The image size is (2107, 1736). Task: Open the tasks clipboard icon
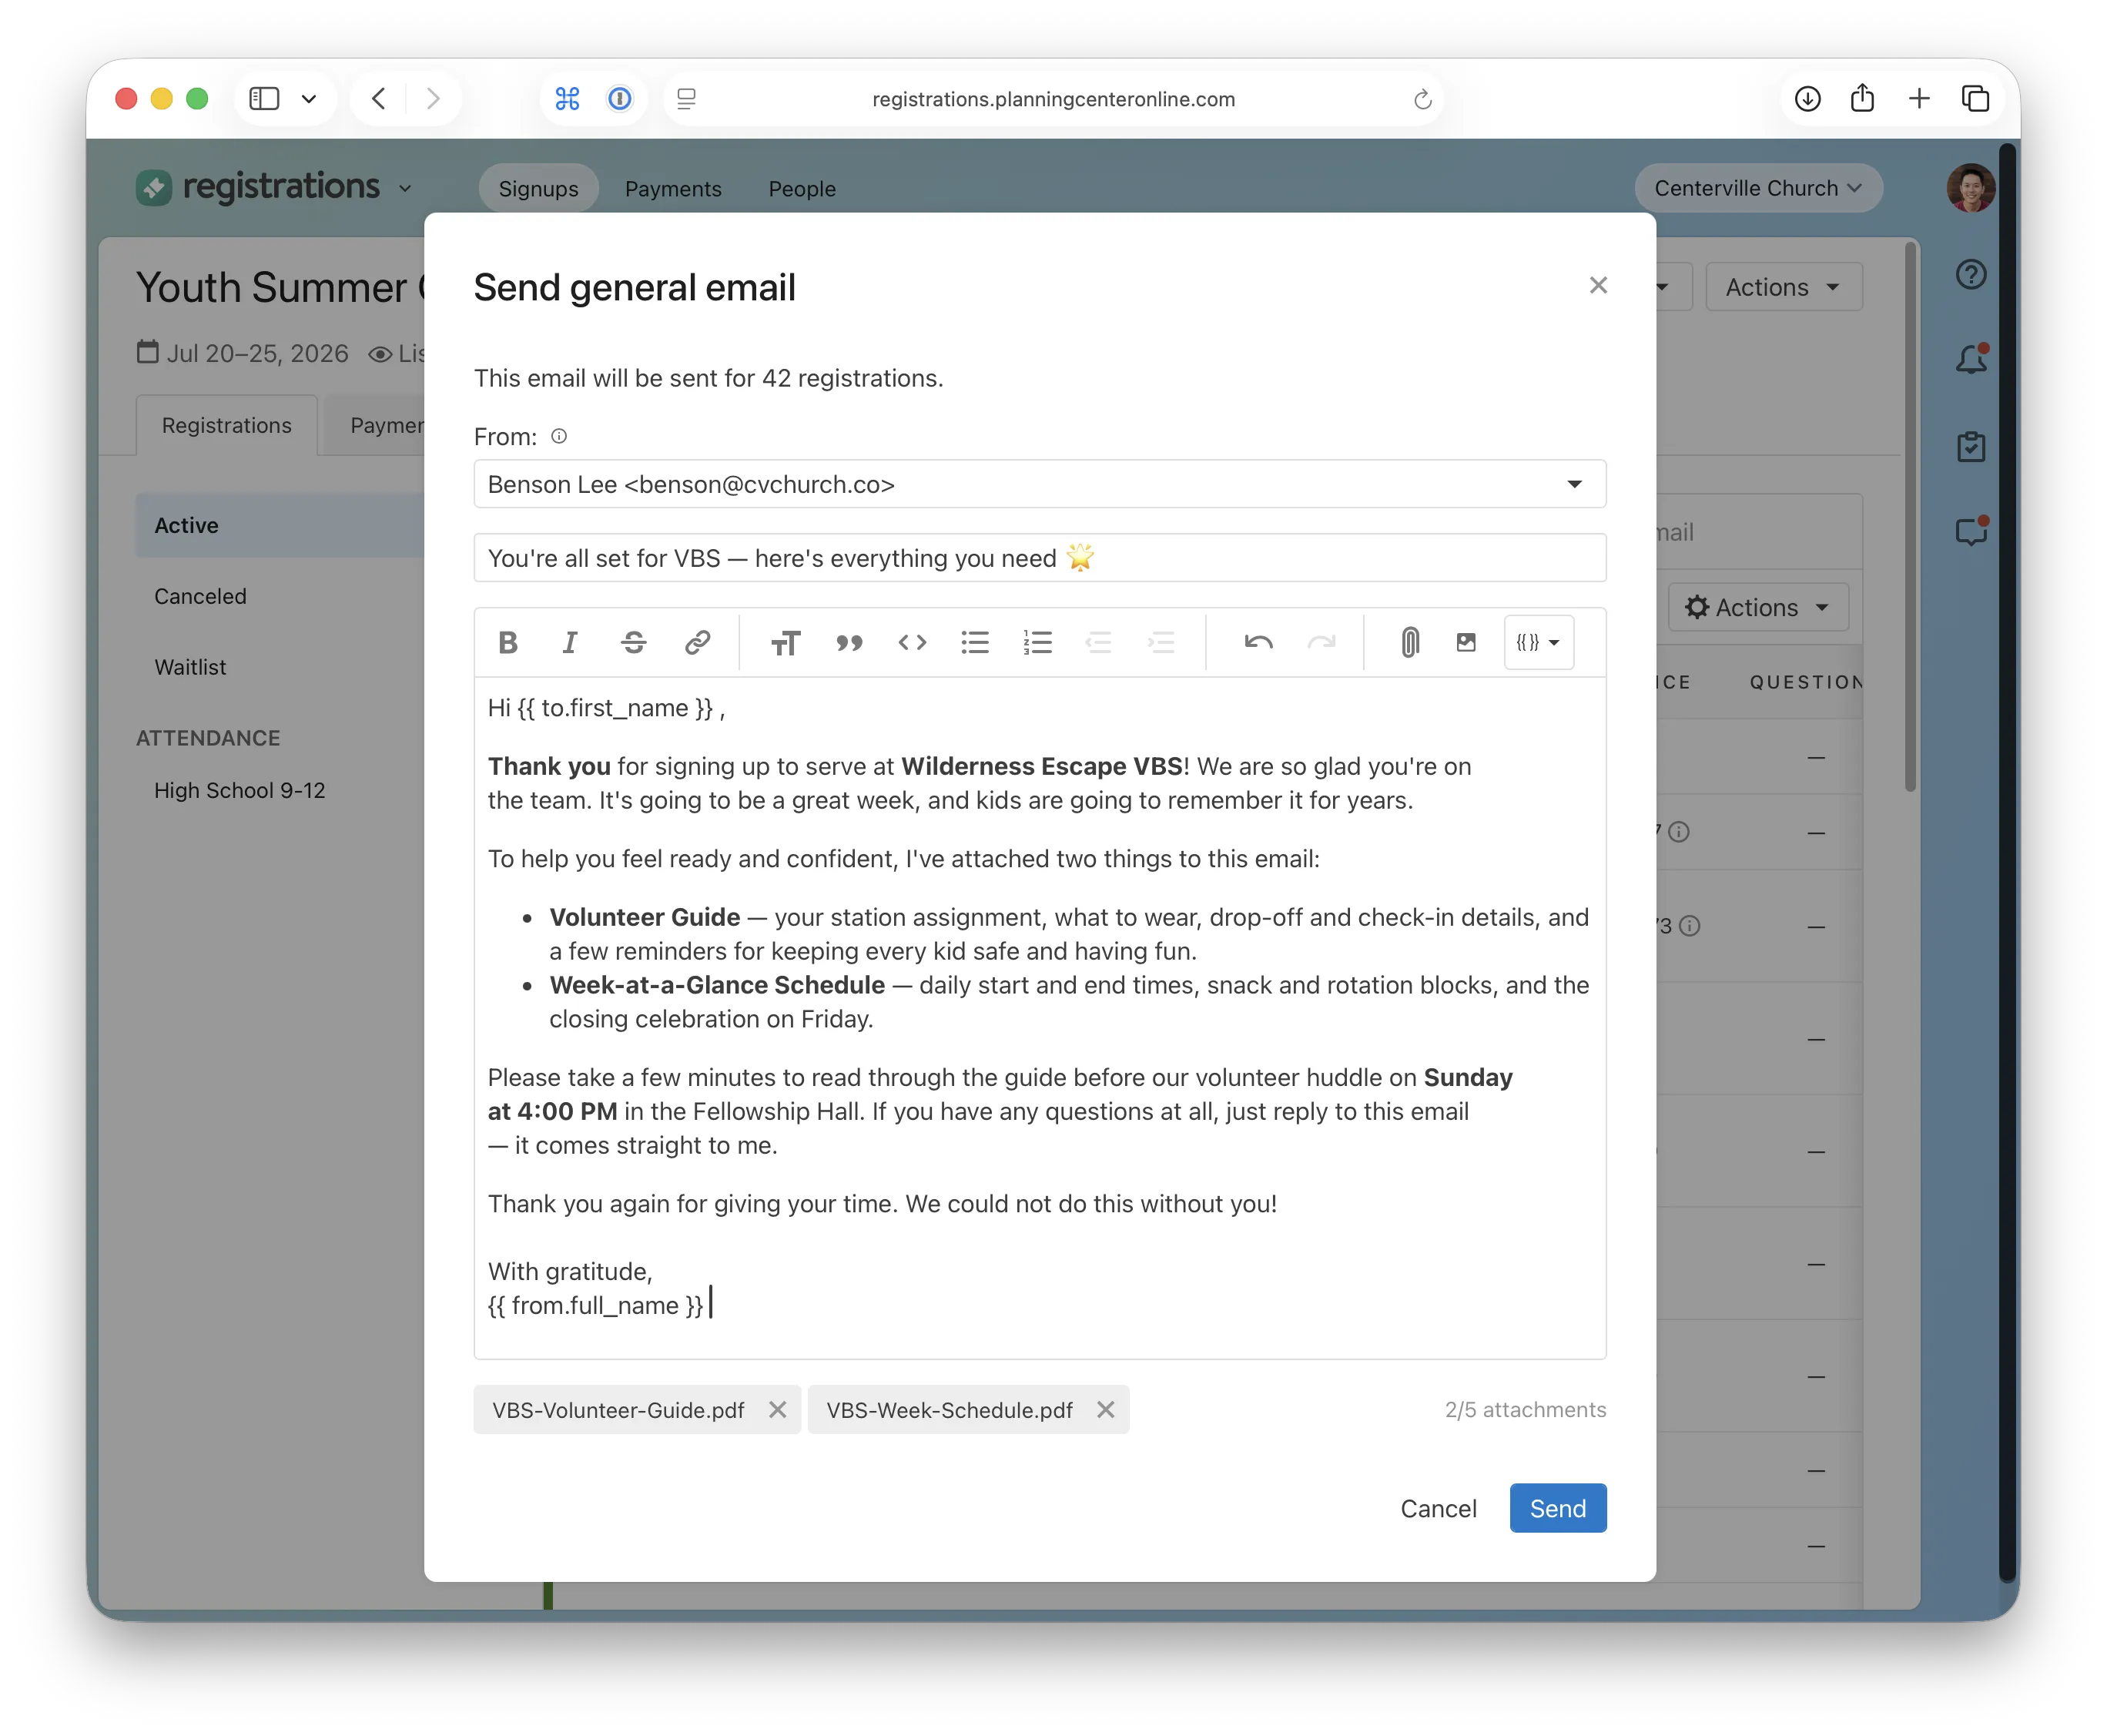[x=1970, y=446]
